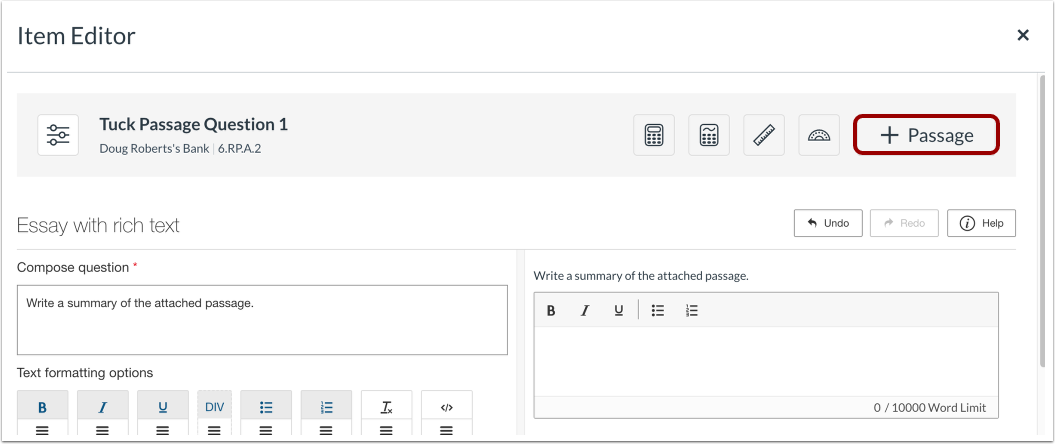Viewport: 1055px width, 444px height.
Task: Click Bold in the preview answer toolbar
Action: coord(551,310)
